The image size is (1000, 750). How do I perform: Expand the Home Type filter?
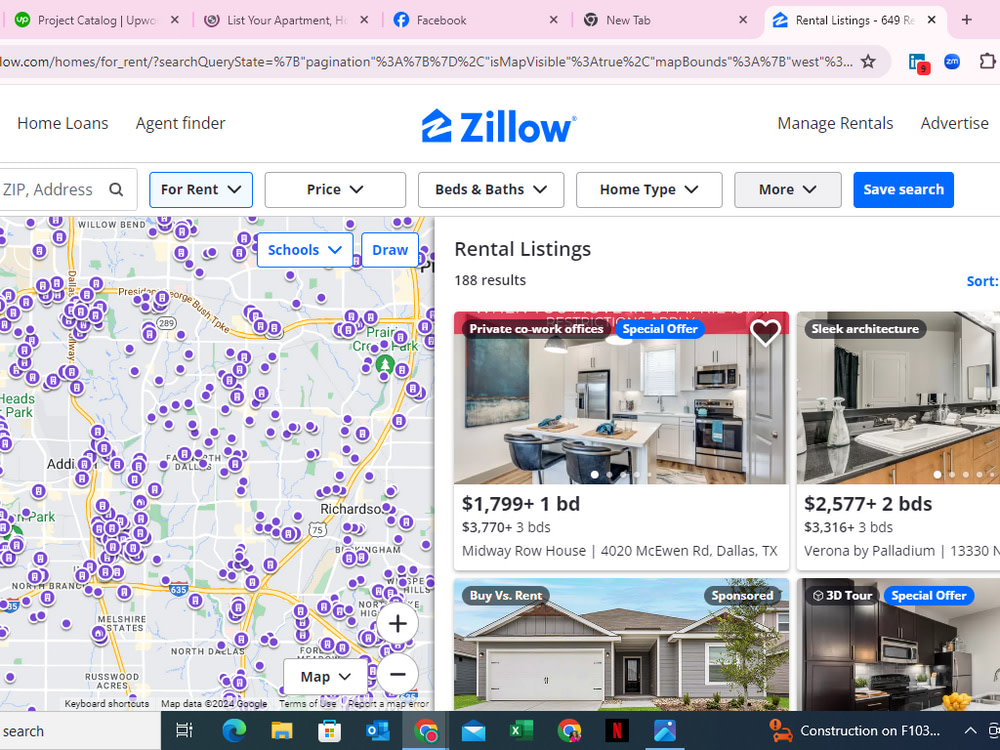coord(649,189)
